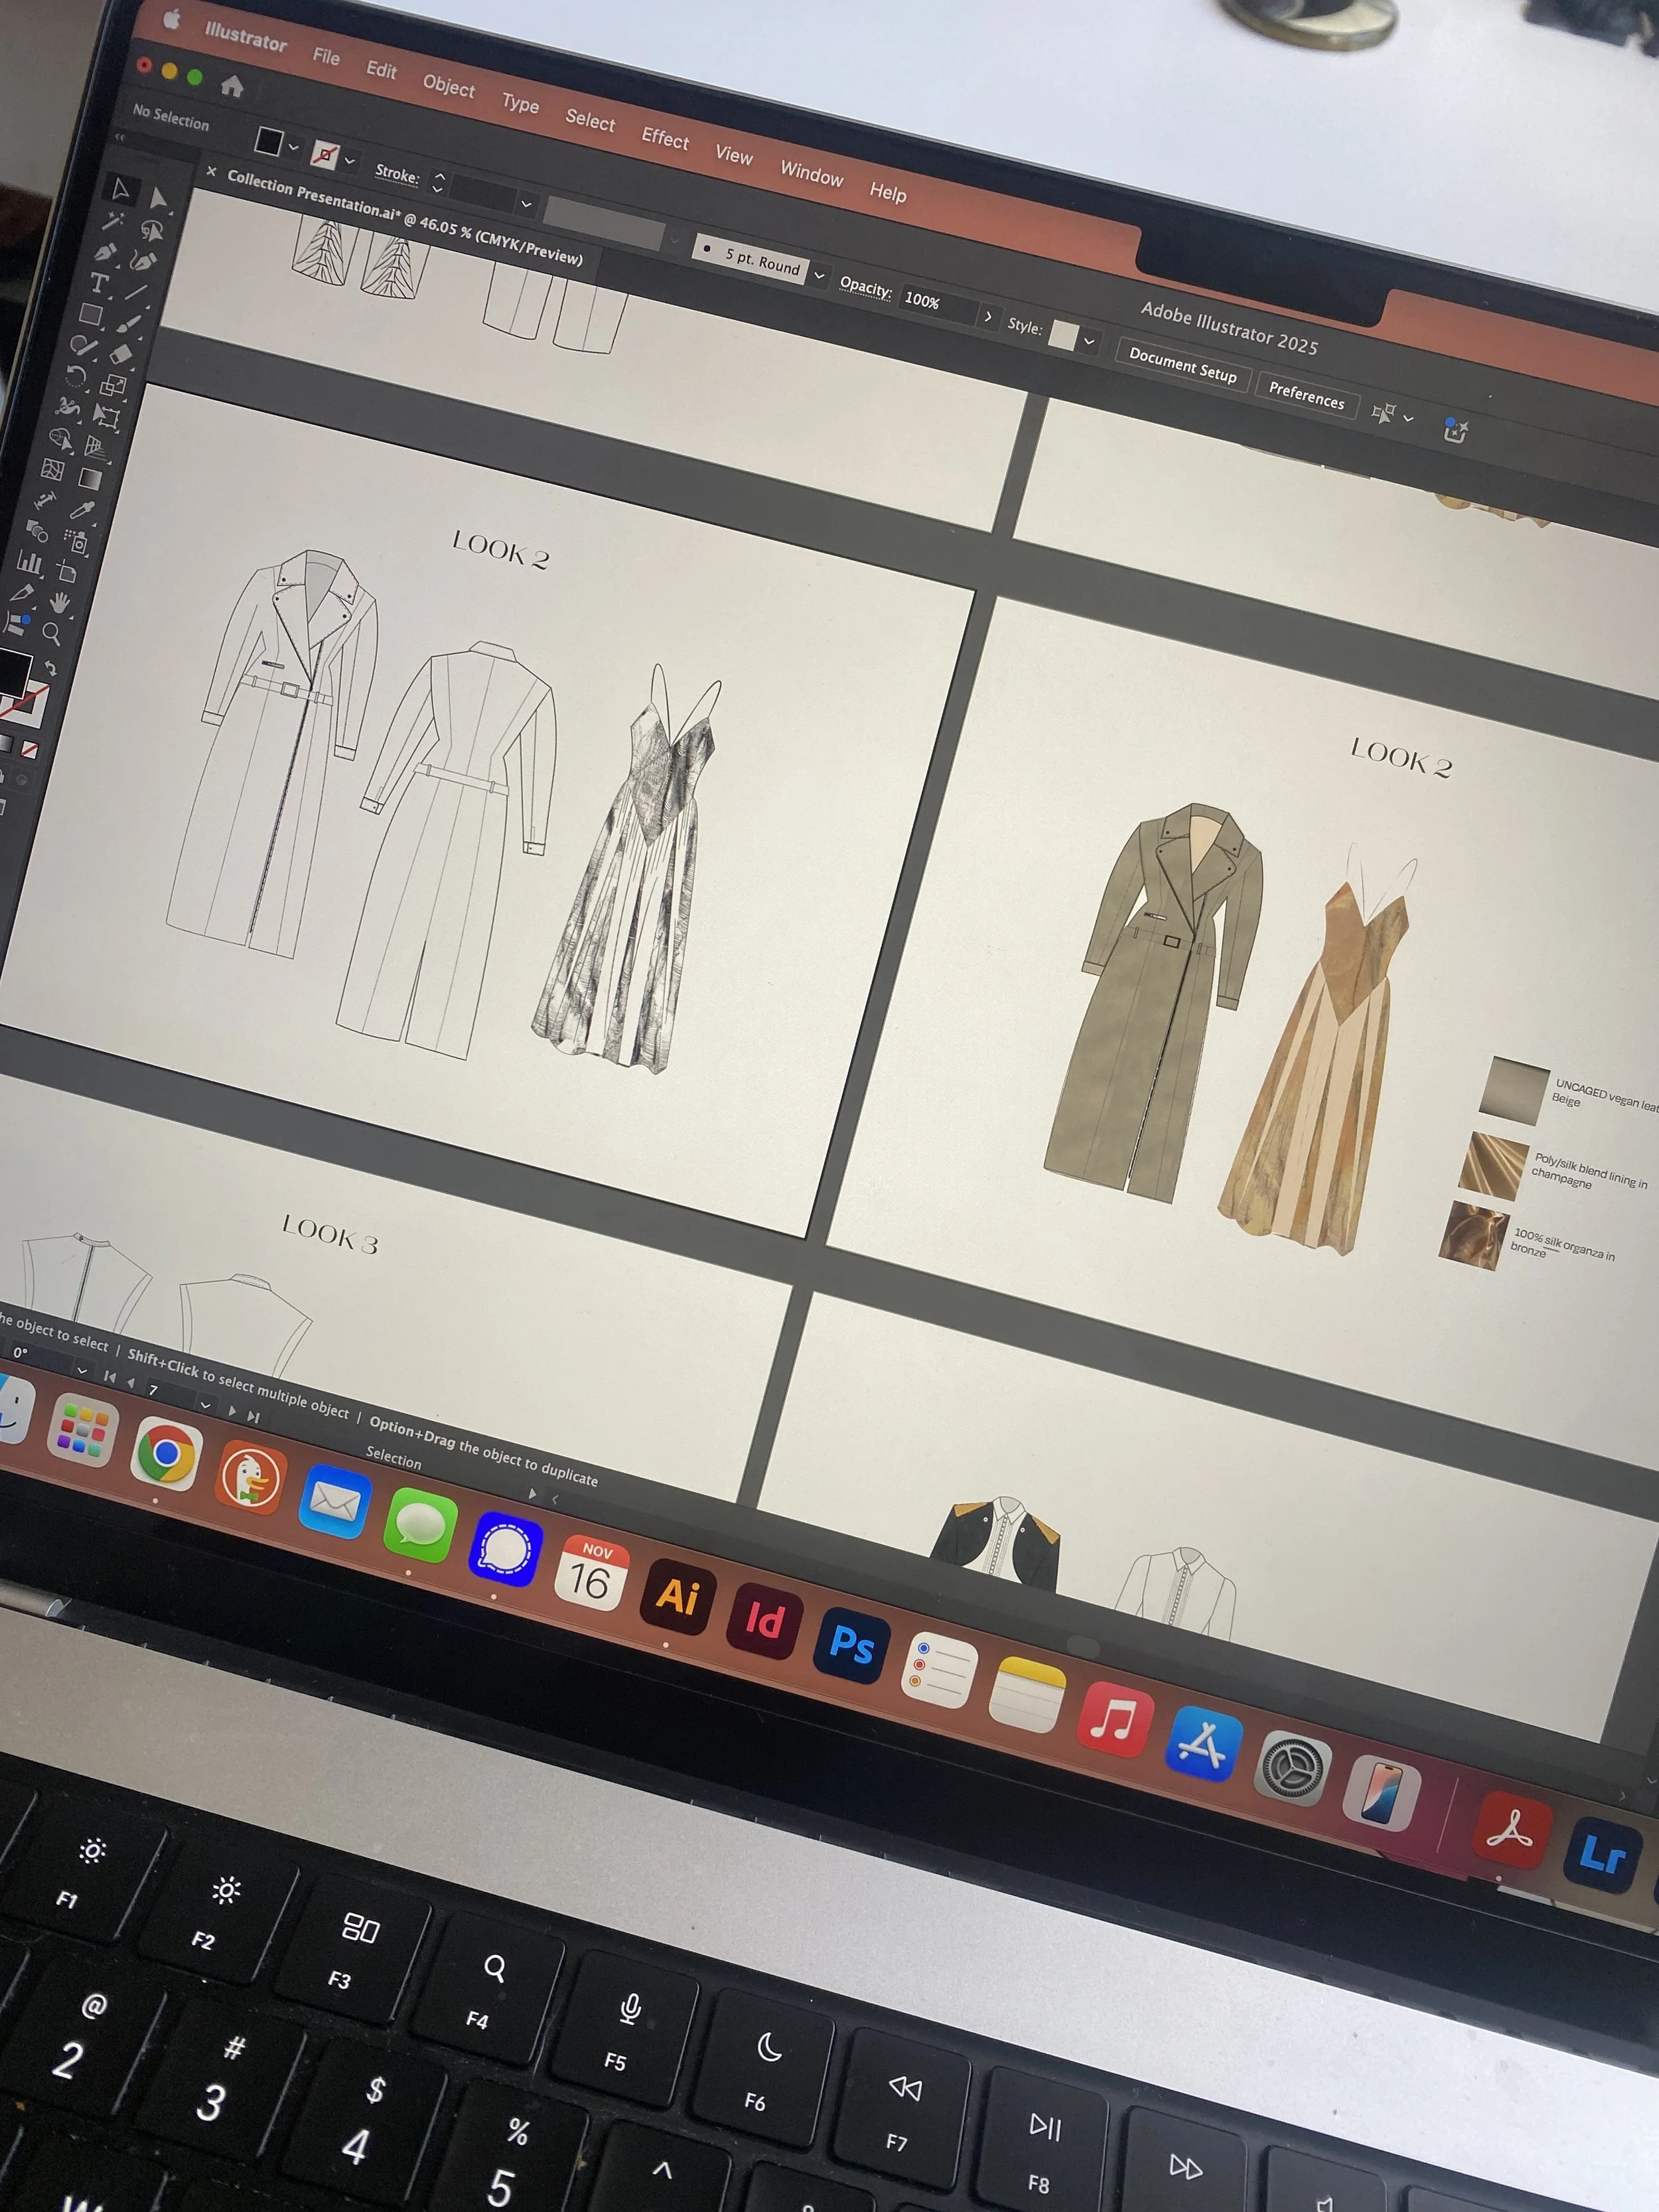The height and width of the screenshot is (2212, 1659).
Task: Select the Shaper tool
Action: (x=85, y=346)
